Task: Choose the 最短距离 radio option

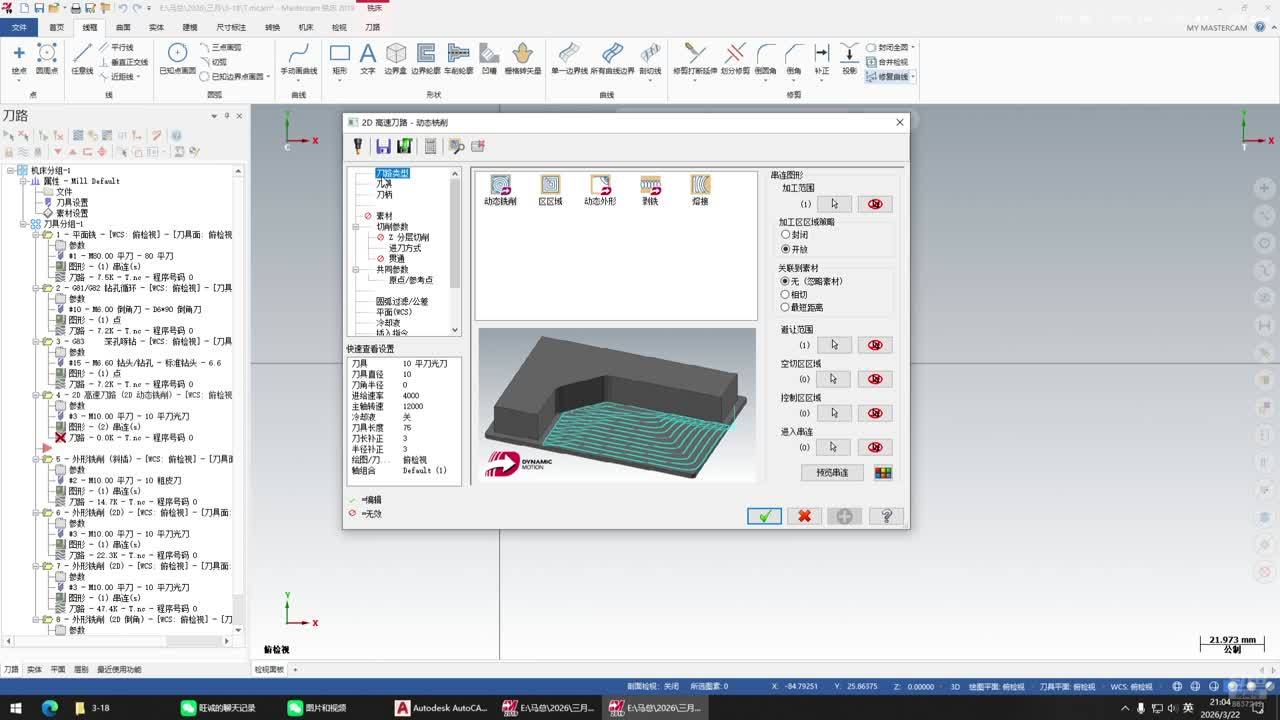Action: 785,308
